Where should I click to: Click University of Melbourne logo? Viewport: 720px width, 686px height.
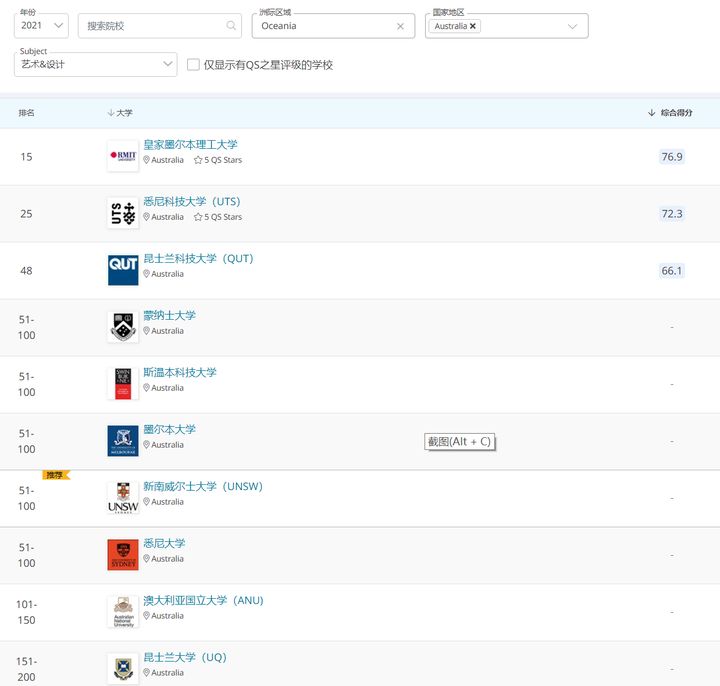[x=123, y=441]
